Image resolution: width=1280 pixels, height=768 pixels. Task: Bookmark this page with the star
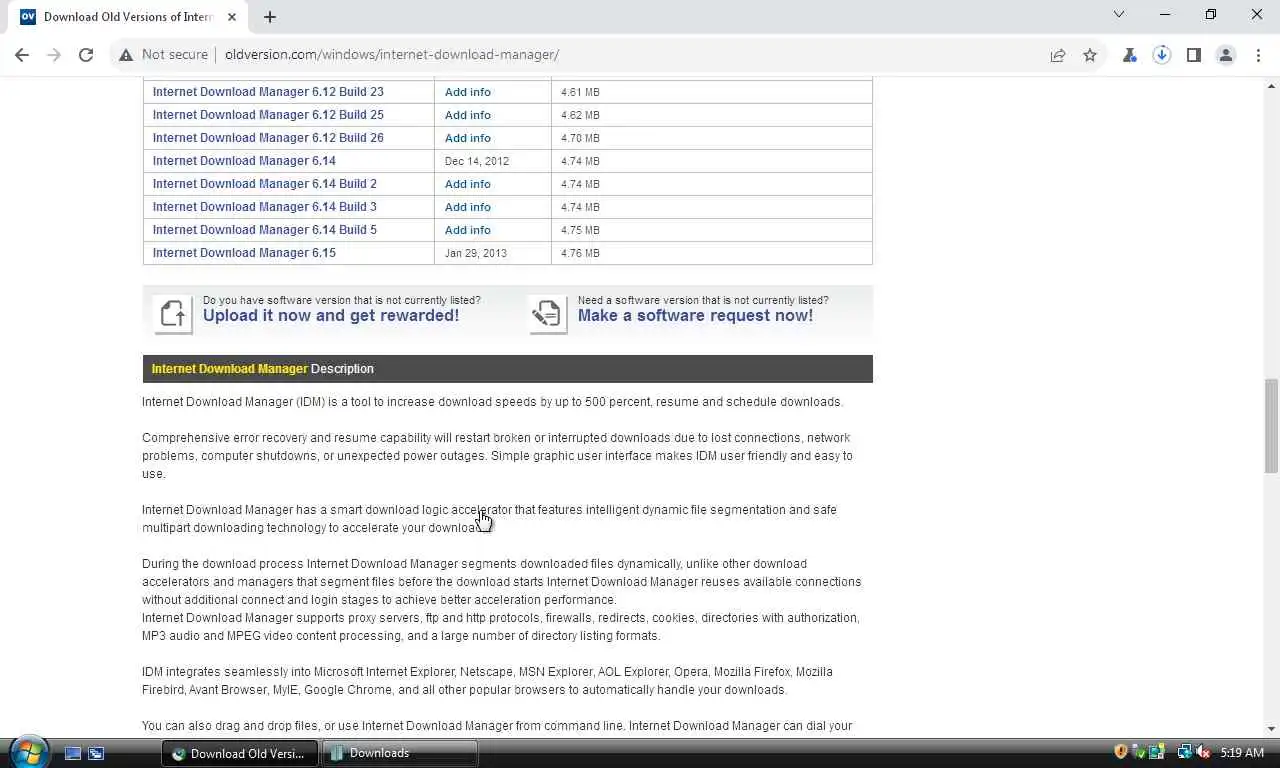click(x=1090, y=55)
